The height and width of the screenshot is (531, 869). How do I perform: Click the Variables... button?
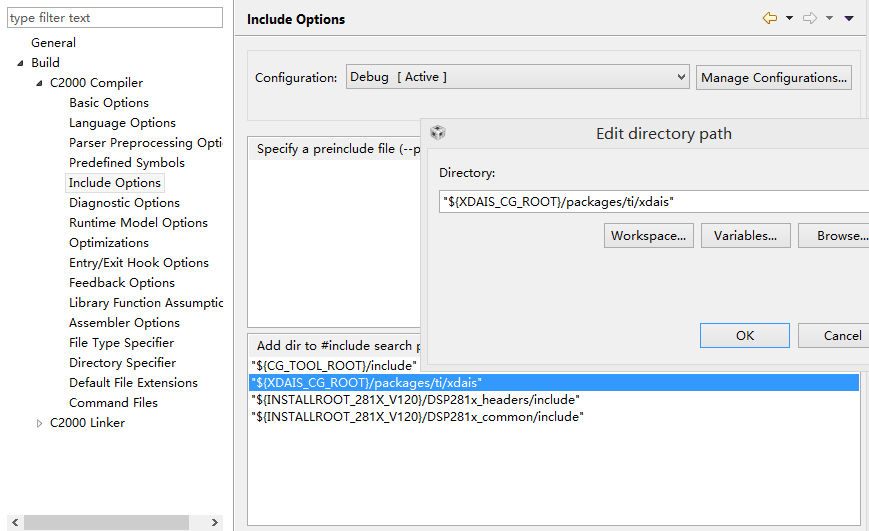(x=745, y=236)
